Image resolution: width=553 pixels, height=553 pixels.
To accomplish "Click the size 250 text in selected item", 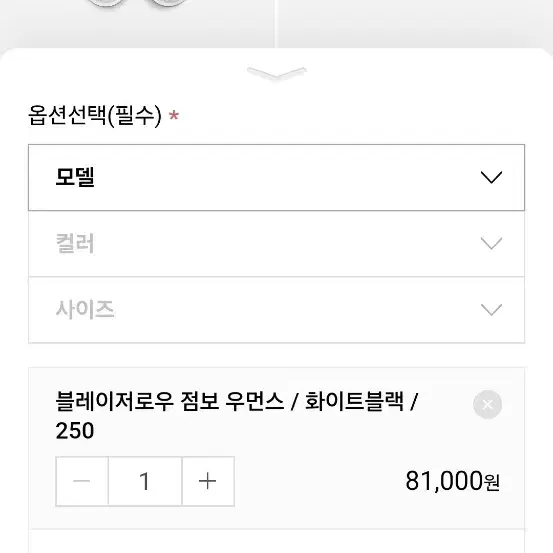I will click(x=75, y=431).
